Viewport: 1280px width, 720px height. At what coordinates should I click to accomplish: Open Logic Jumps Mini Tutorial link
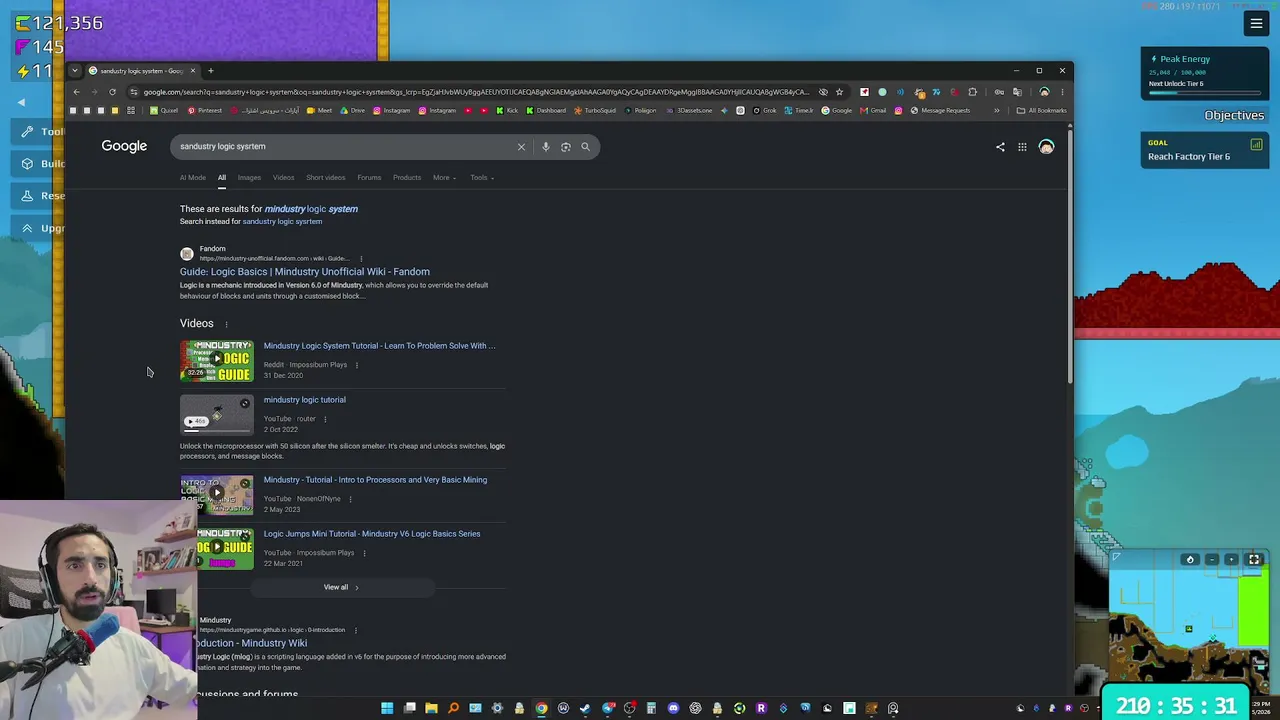pyautogui.click(x=372, y=534)
